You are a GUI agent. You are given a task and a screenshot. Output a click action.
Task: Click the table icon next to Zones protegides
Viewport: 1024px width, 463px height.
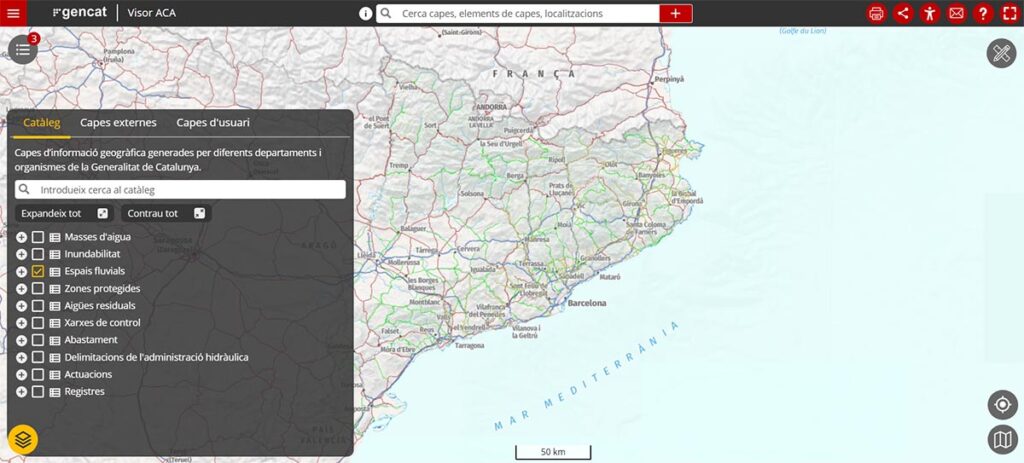(55, 289)
